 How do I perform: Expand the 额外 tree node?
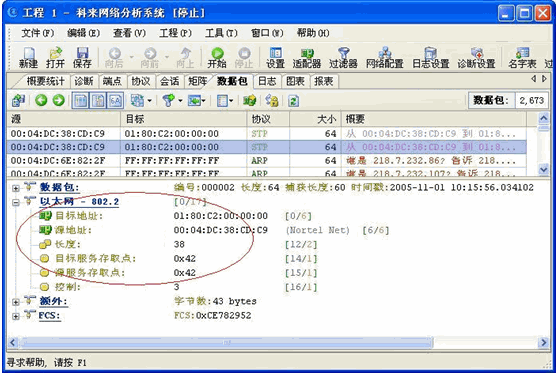(16, 302)
